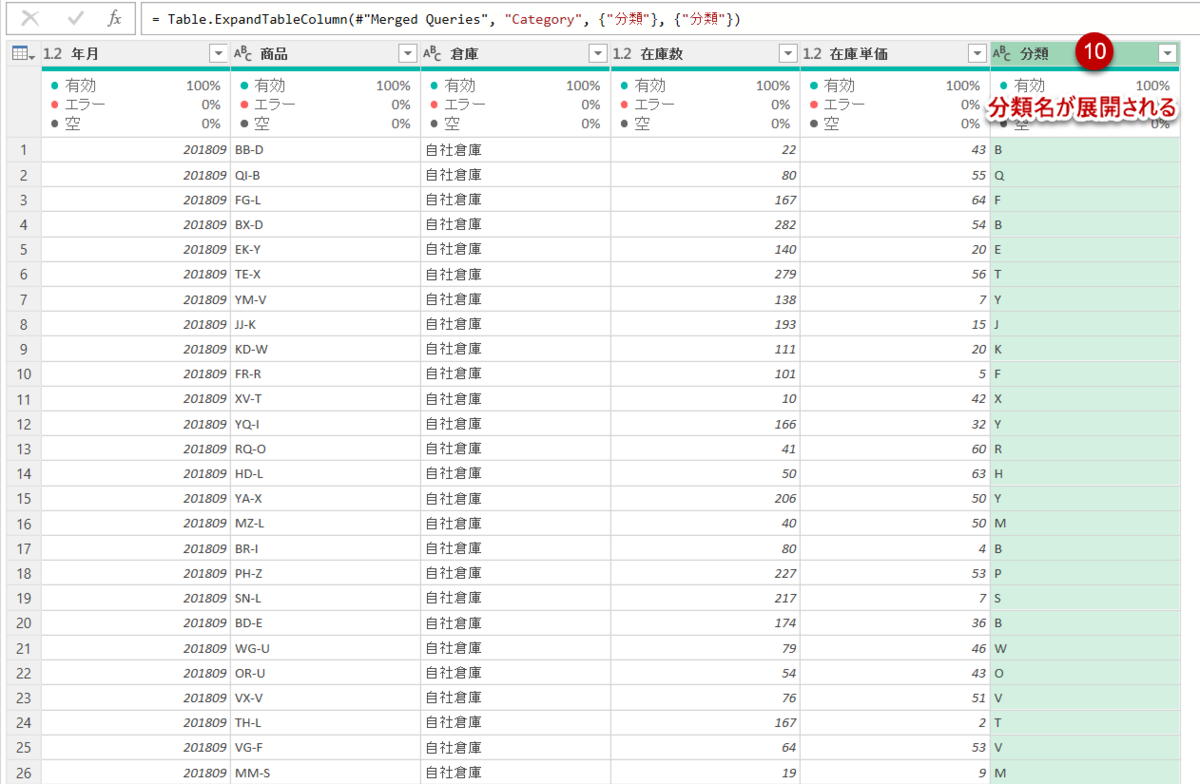The image size is (1200, 784).
Task: Open the filter dropdown on 商品 column
Action: click(407, 52)
